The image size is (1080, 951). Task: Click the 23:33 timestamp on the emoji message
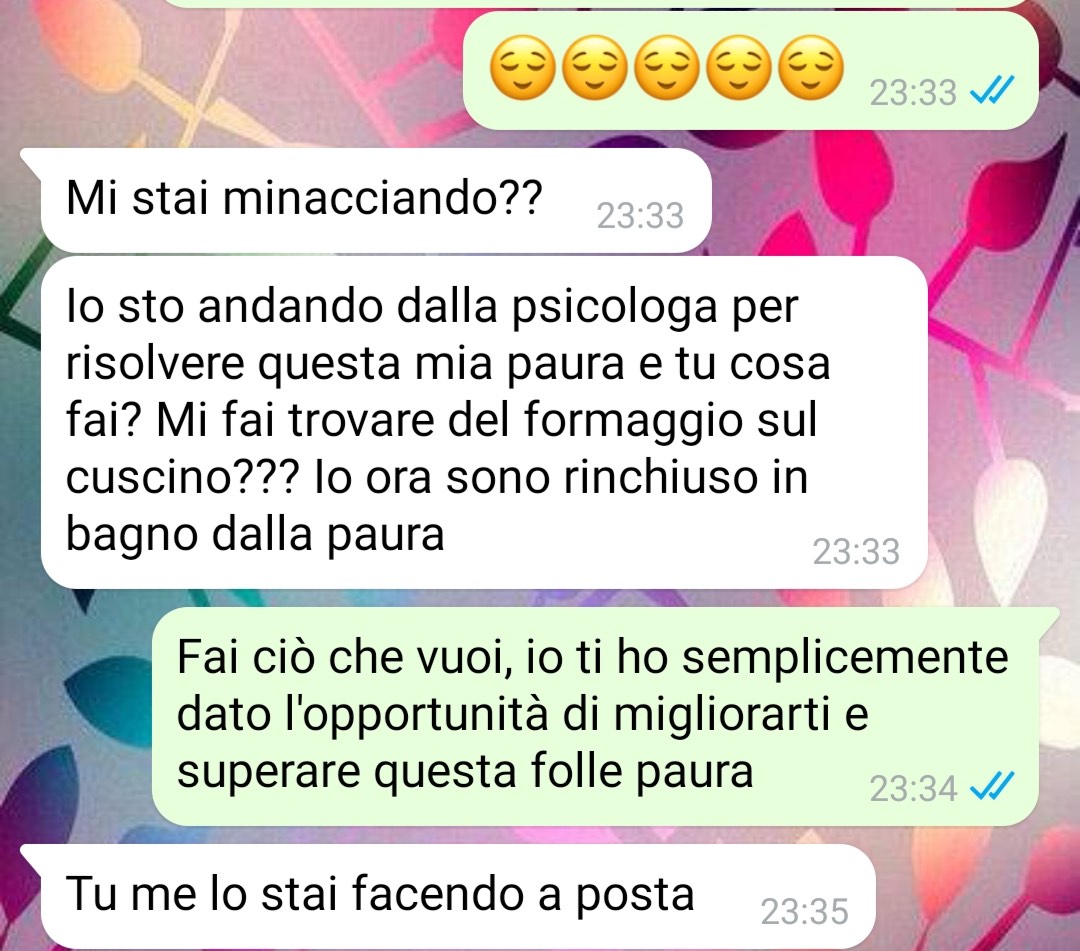point(913,92)
